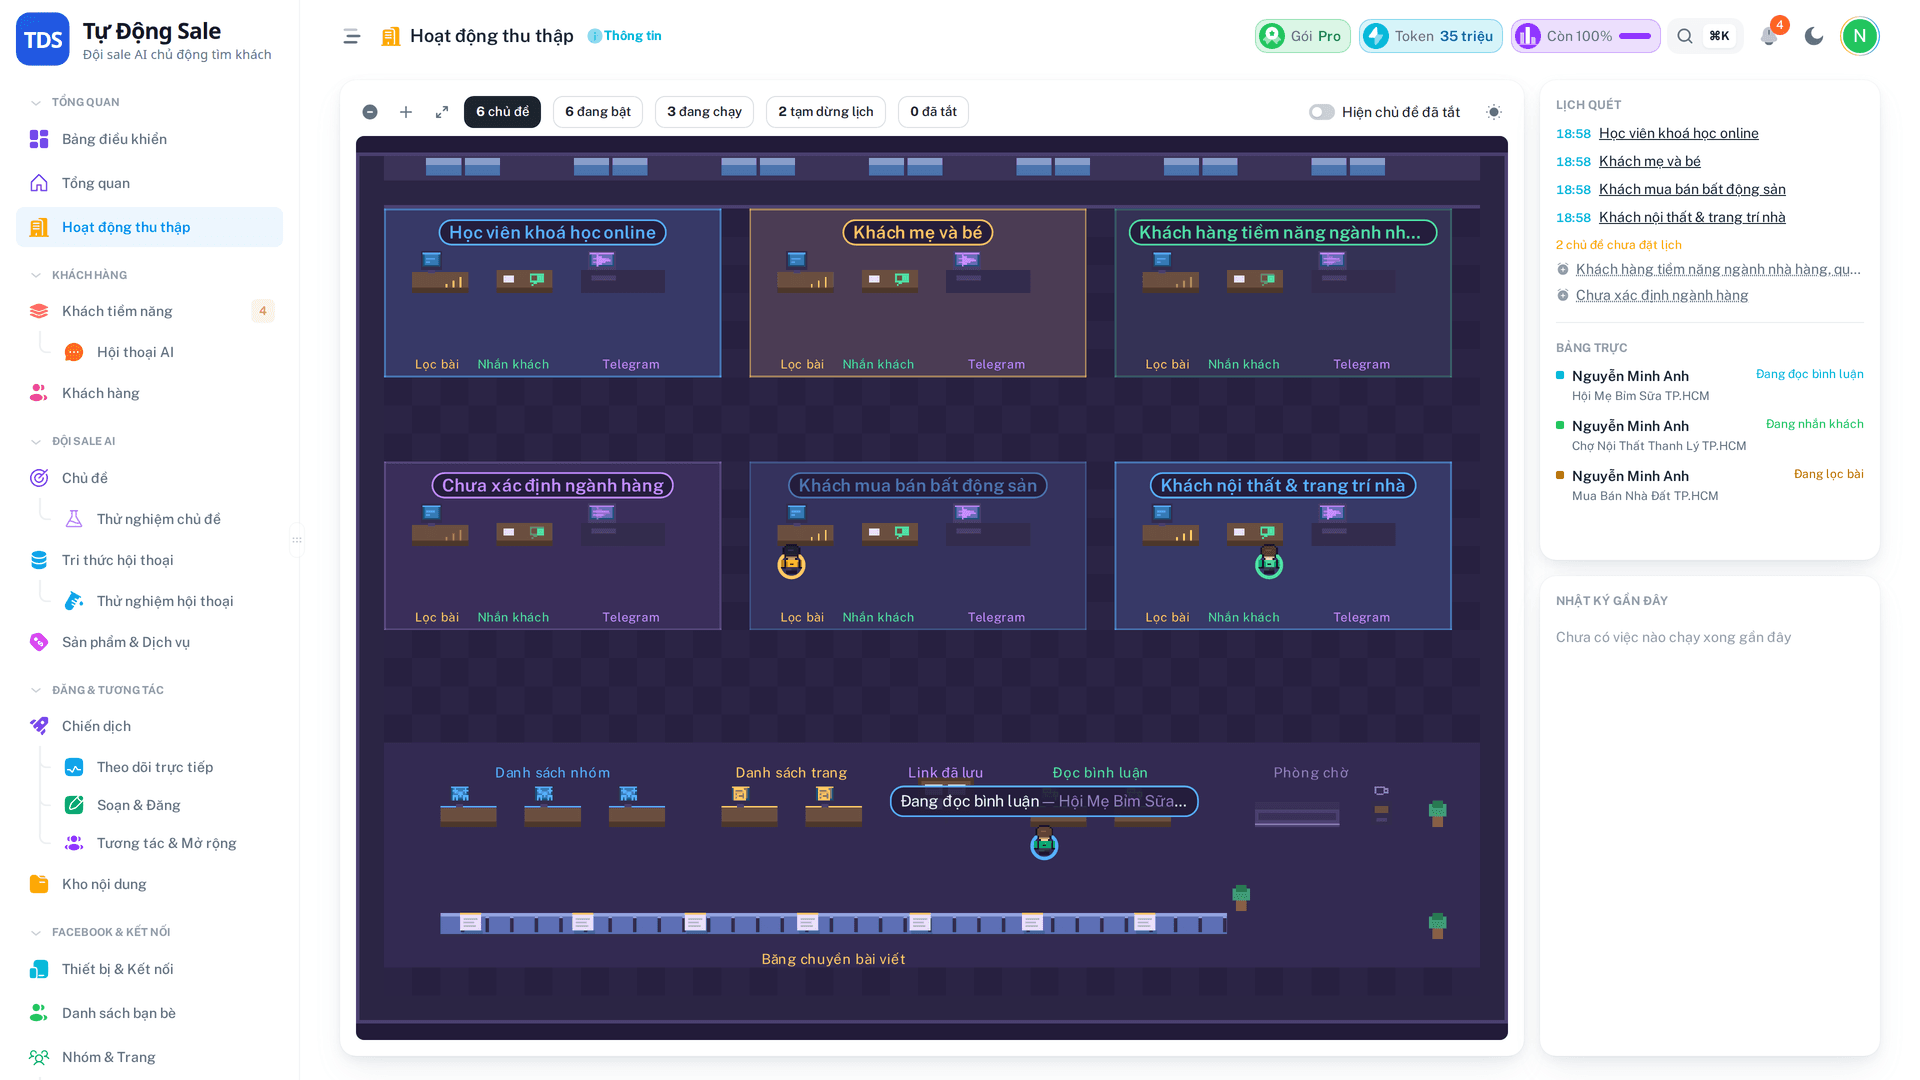
Task: Open Khách tiềm năng menu item
Action: pyautogui.click(x=149, y=311)
